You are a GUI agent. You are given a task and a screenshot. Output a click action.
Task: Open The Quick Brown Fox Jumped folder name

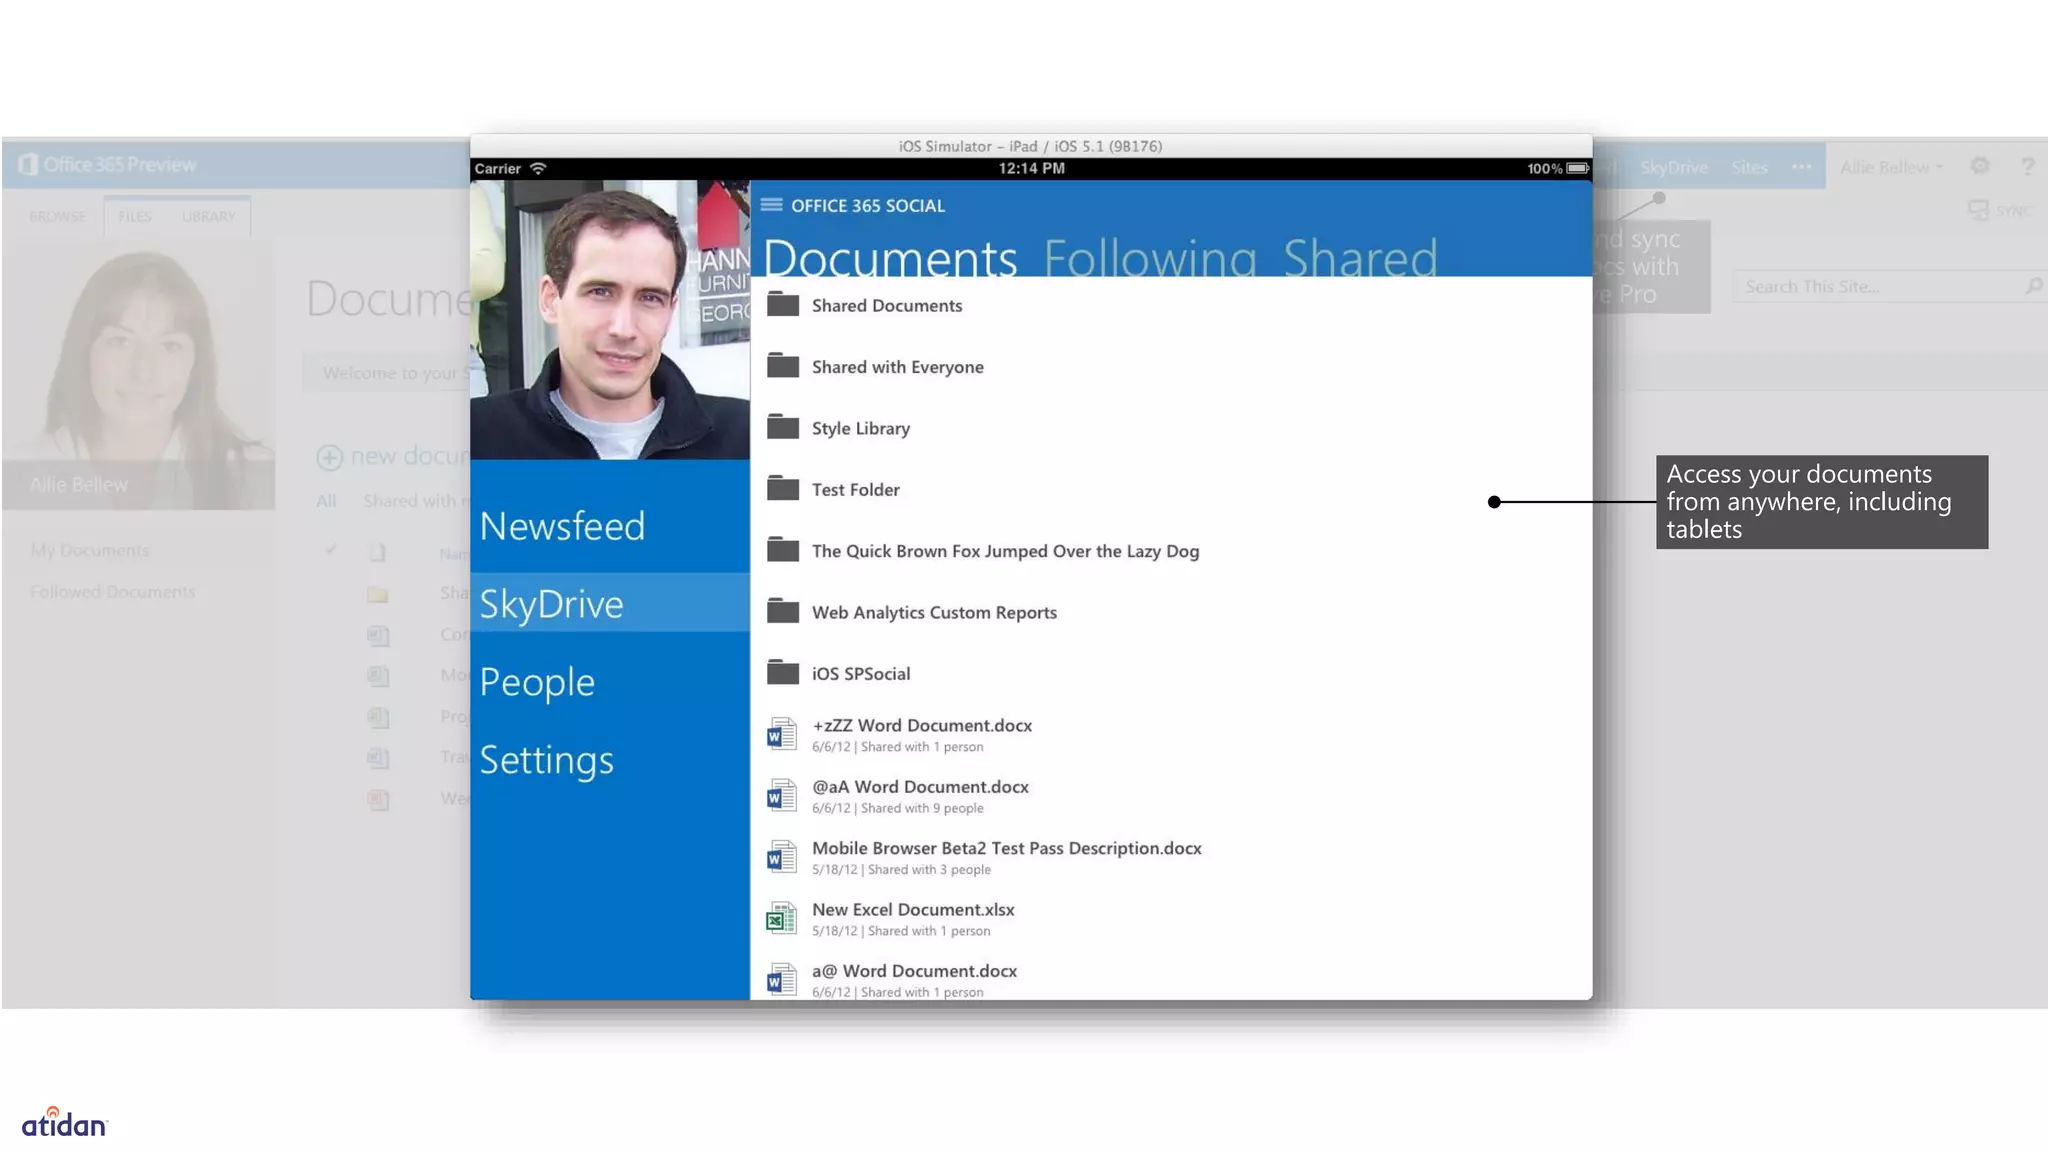[x=1005, y=551]
